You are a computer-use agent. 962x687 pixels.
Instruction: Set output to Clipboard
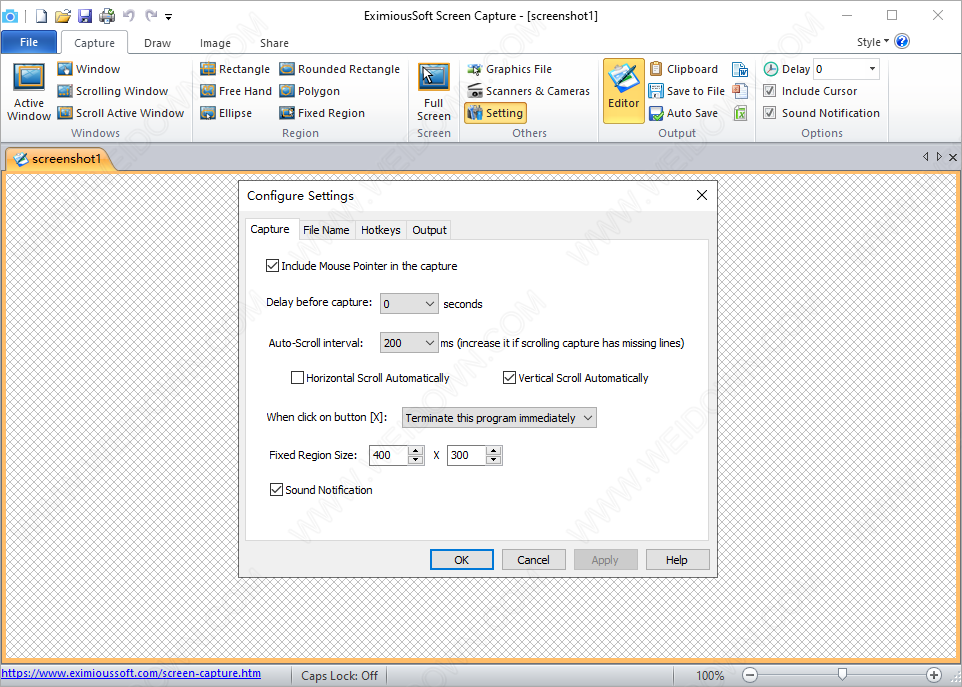[x=683, y=69]
